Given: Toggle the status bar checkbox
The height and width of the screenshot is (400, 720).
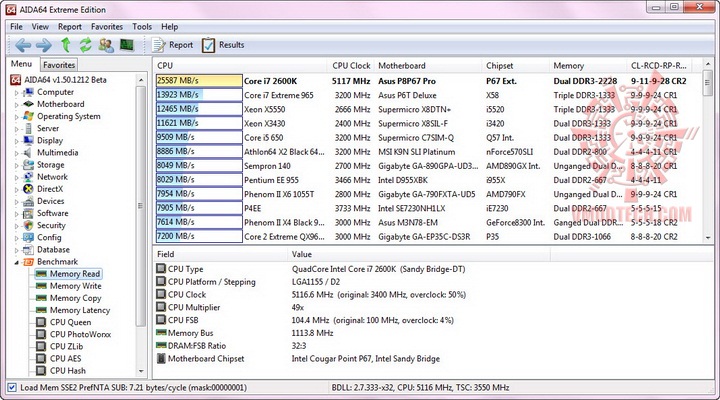Looking at the screenshot, I should tap(12, 388).
